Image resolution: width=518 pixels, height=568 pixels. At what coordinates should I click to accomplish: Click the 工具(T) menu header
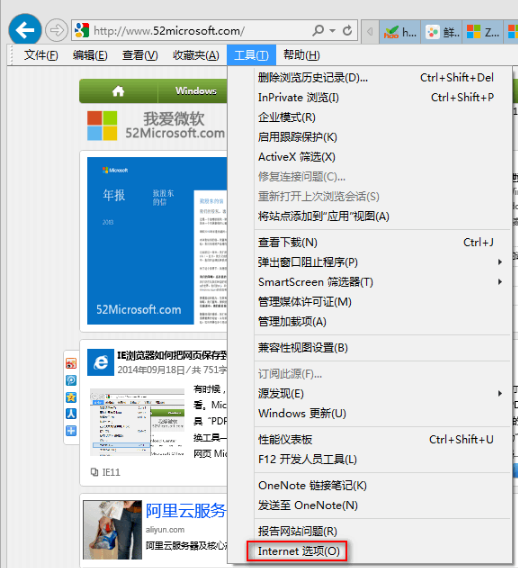coord(251,55)
